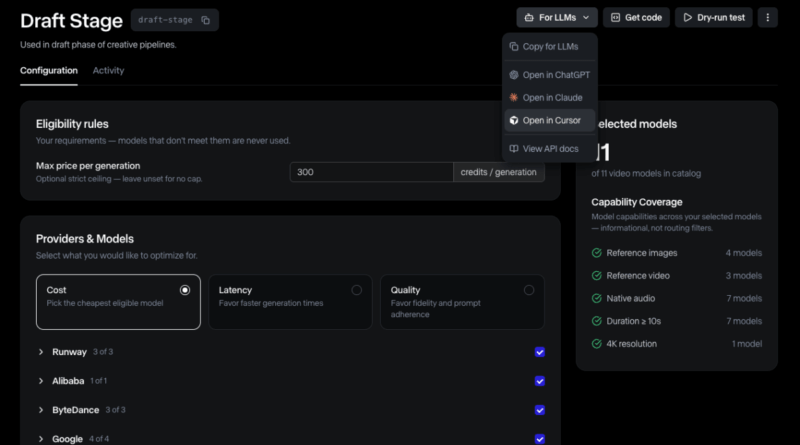Open the three-dot more options menu

click(x=767, y=17)
